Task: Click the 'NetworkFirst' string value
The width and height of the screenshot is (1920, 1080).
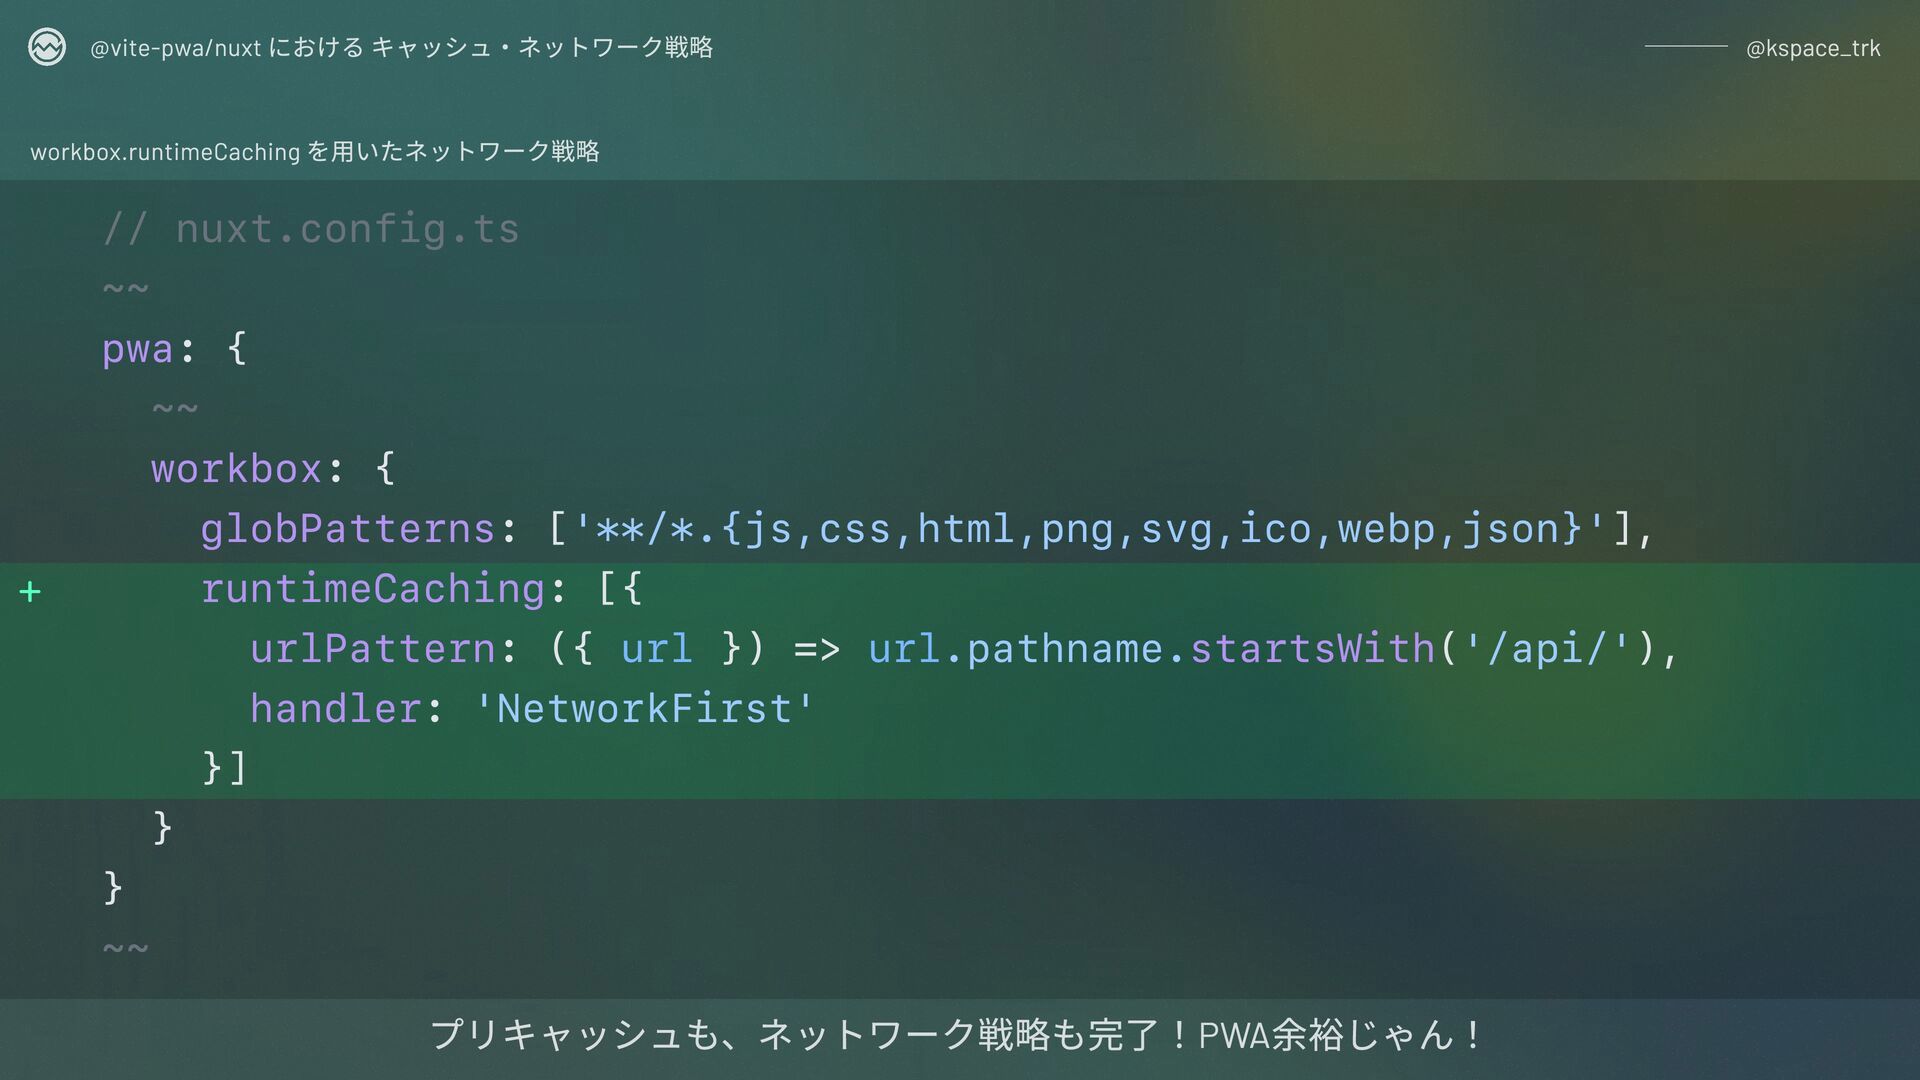Action: [645, 709]
